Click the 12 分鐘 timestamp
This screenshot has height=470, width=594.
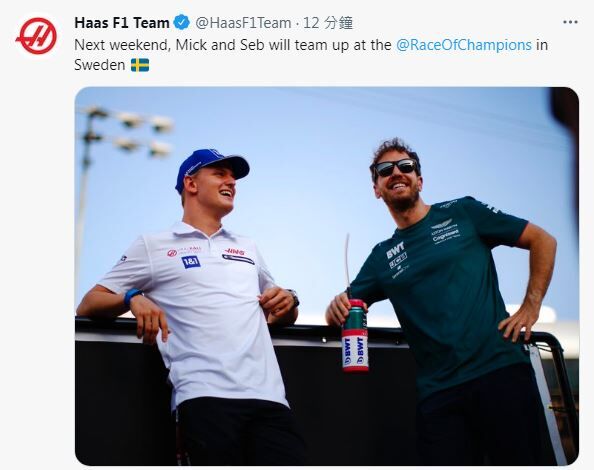328,23
